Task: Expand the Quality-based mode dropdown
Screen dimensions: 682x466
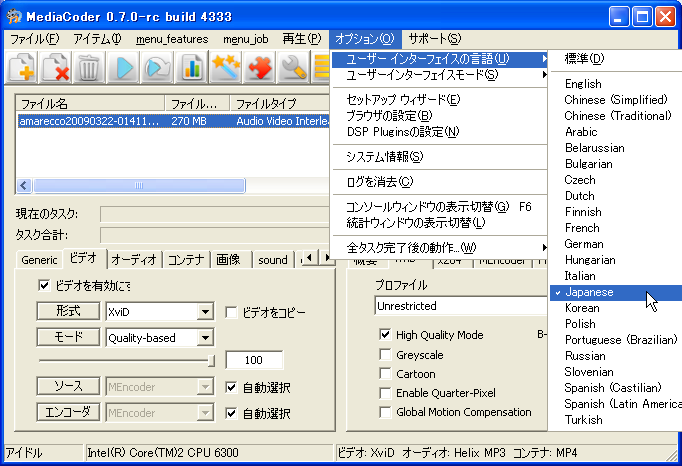Action: point(205,338)
